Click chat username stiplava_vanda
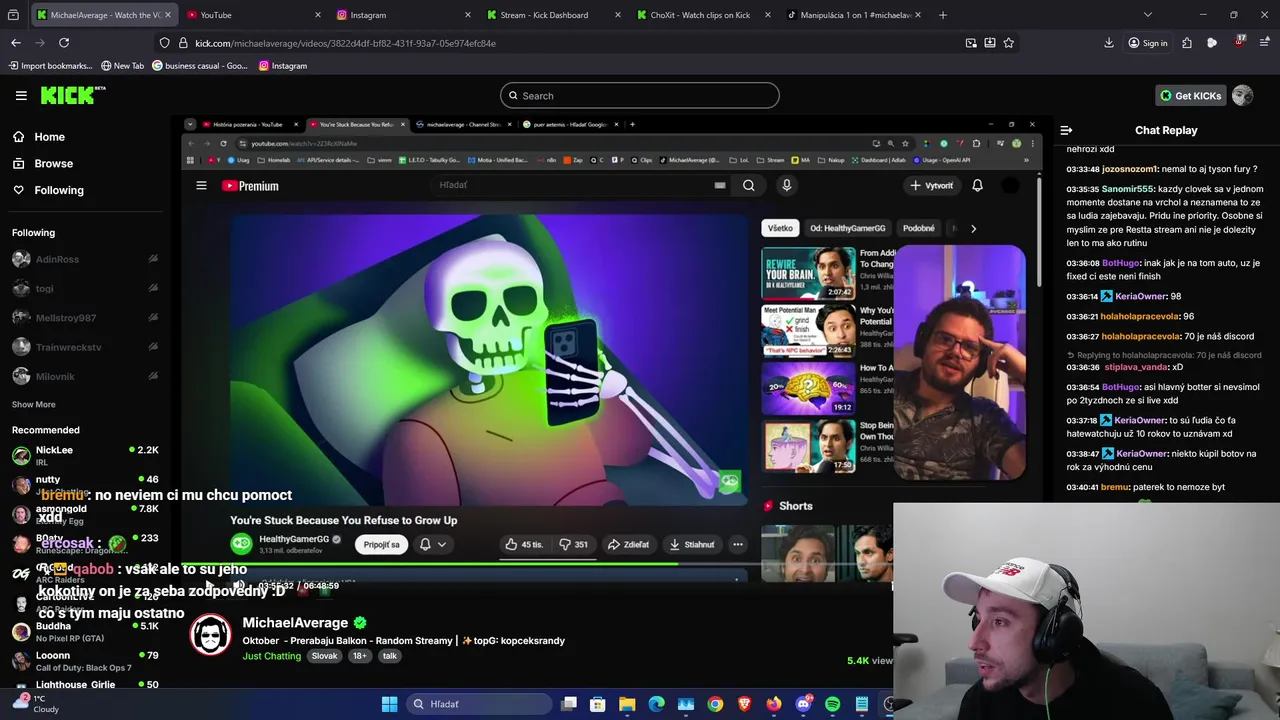 pos(1136,367)
